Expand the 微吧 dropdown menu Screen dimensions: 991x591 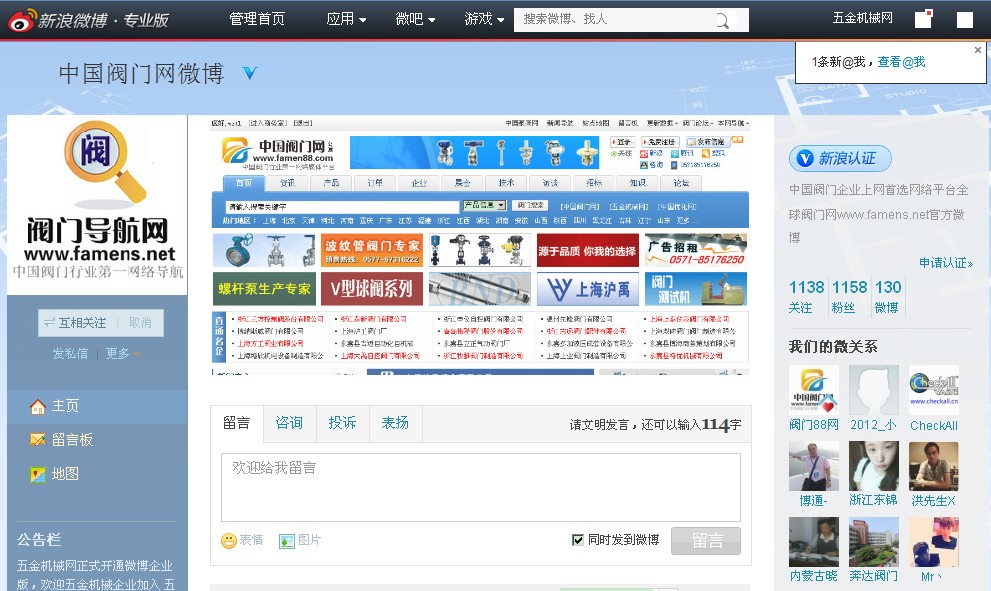[415, 19]
